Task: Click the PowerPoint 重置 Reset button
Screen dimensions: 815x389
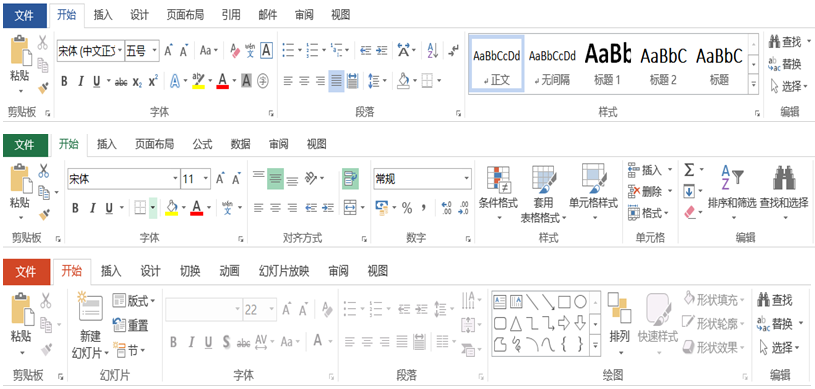Action: [x=130, y=326]
